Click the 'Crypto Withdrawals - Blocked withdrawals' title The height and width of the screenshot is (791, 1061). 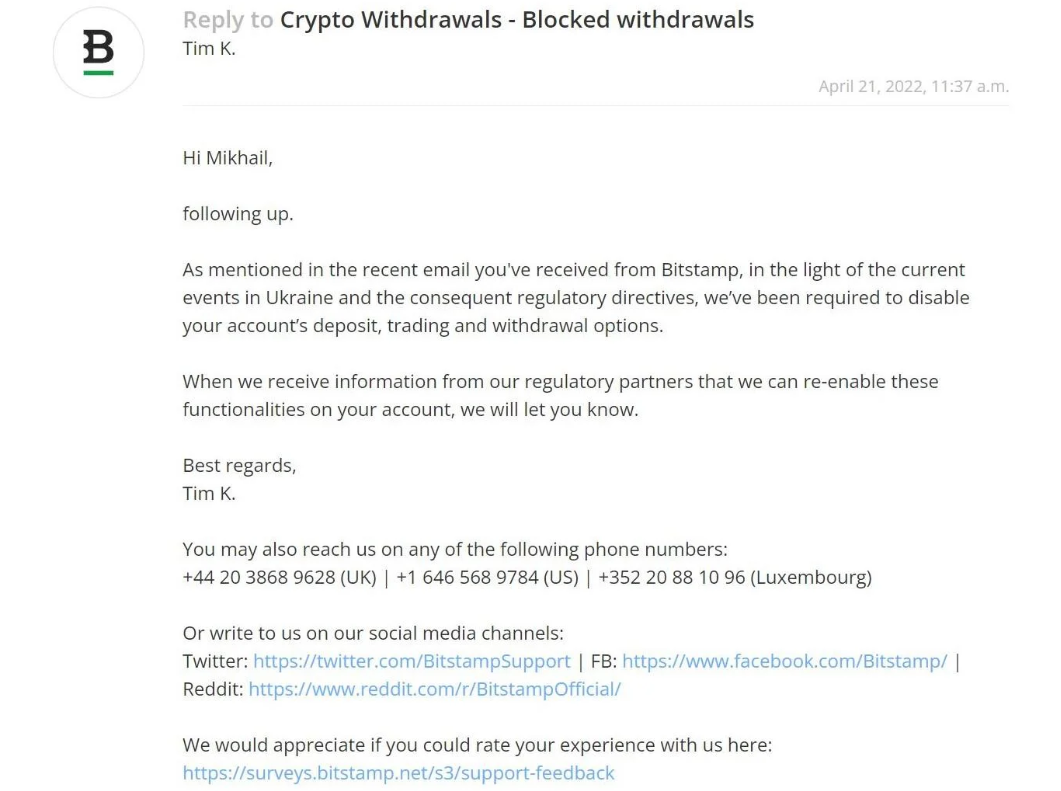click(x=517, y=19)
